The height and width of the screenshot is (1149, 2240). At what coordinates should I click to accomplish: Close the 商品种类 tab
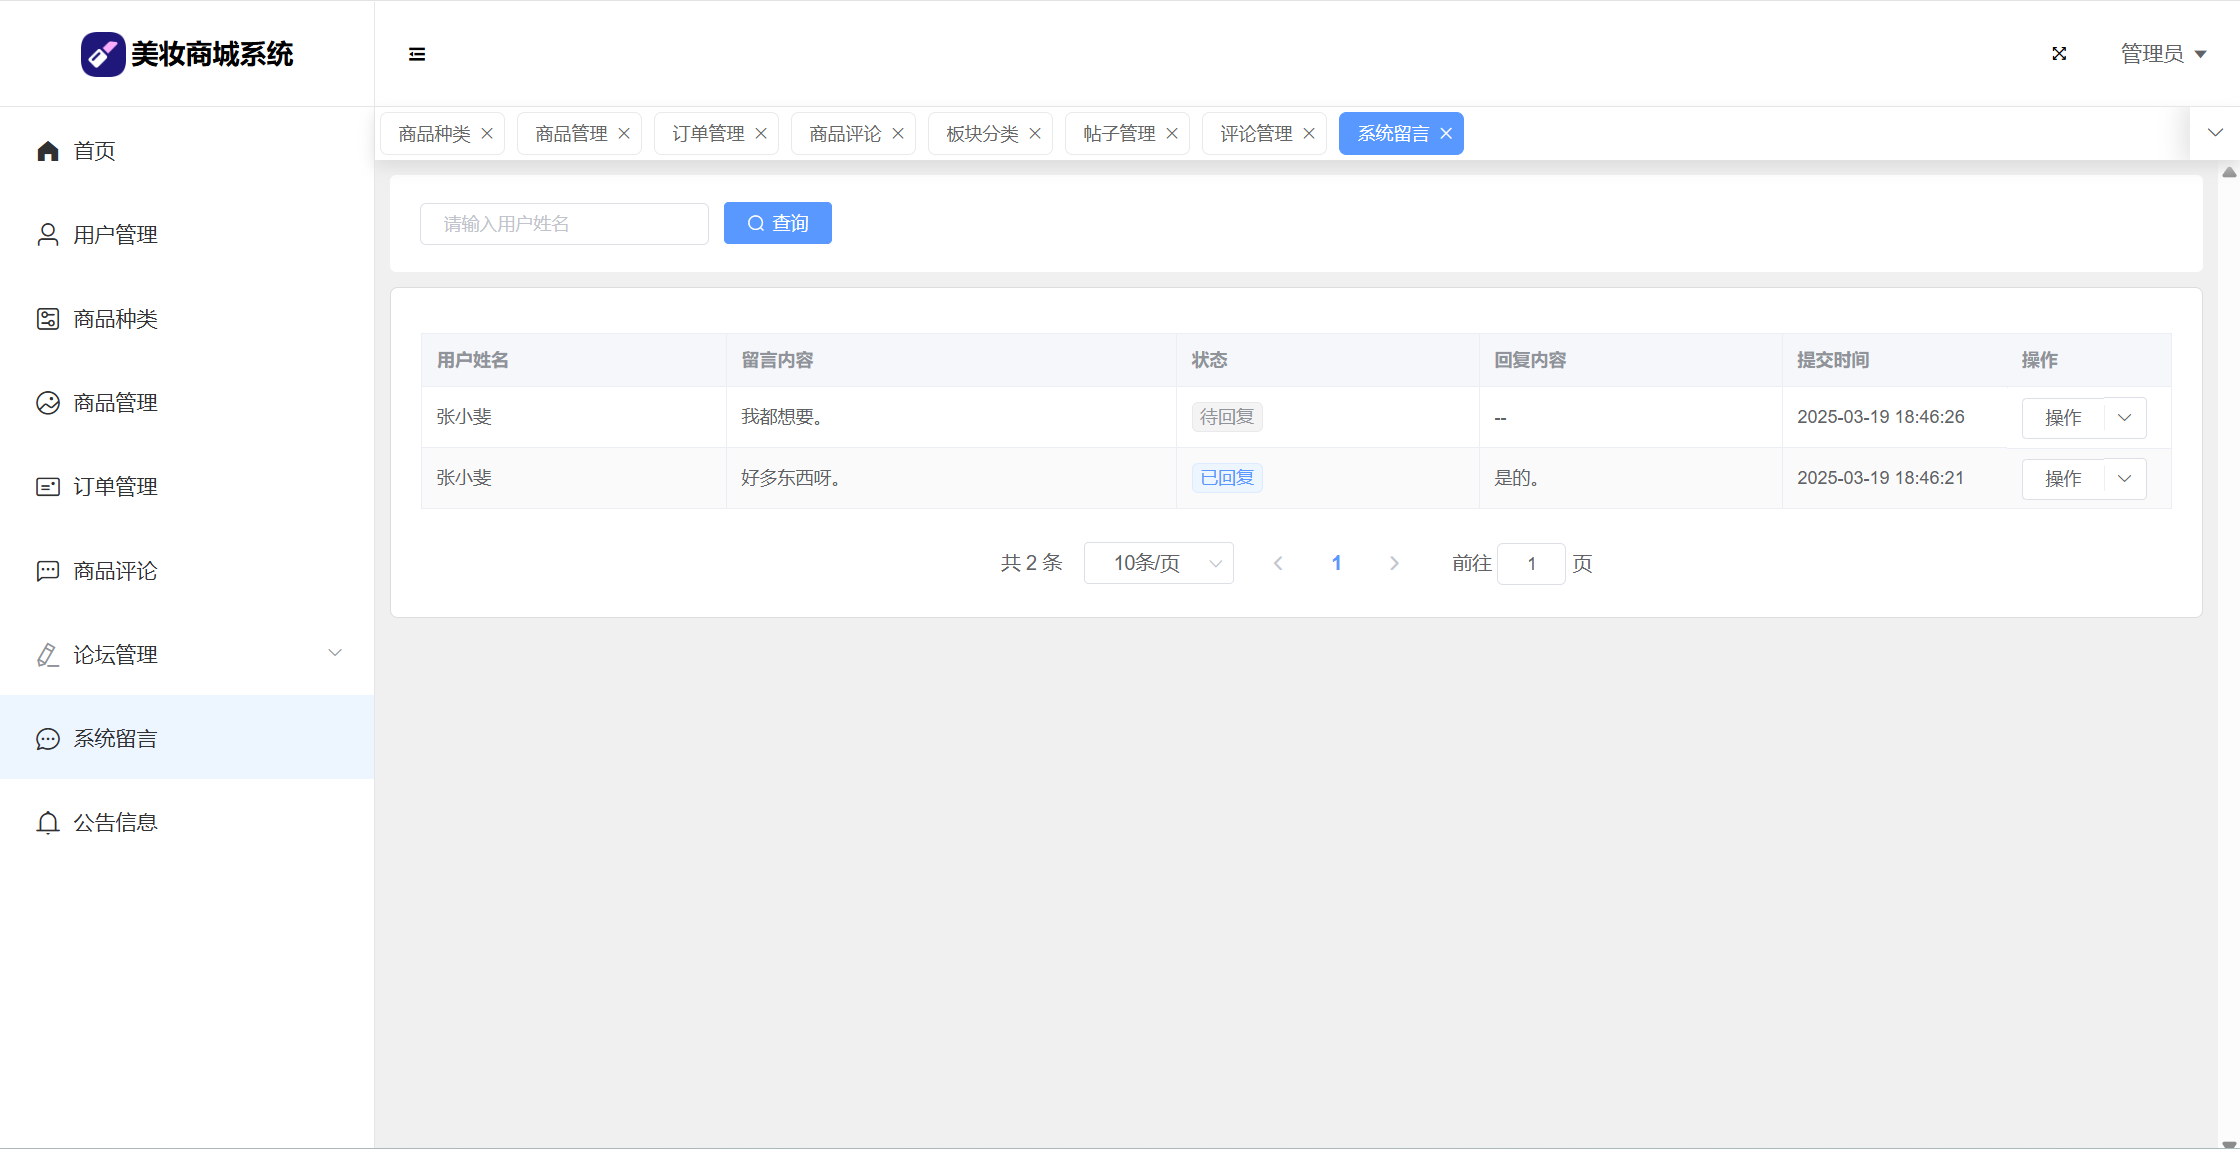coord(487,134)
